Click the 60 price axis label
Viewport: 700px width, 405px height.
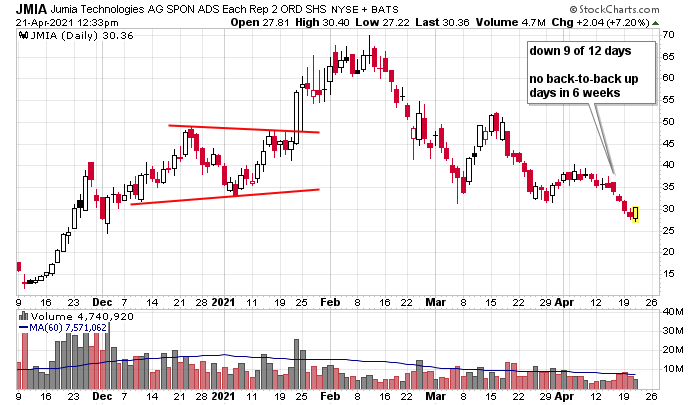pyautogui.click(x=668, y=78)
